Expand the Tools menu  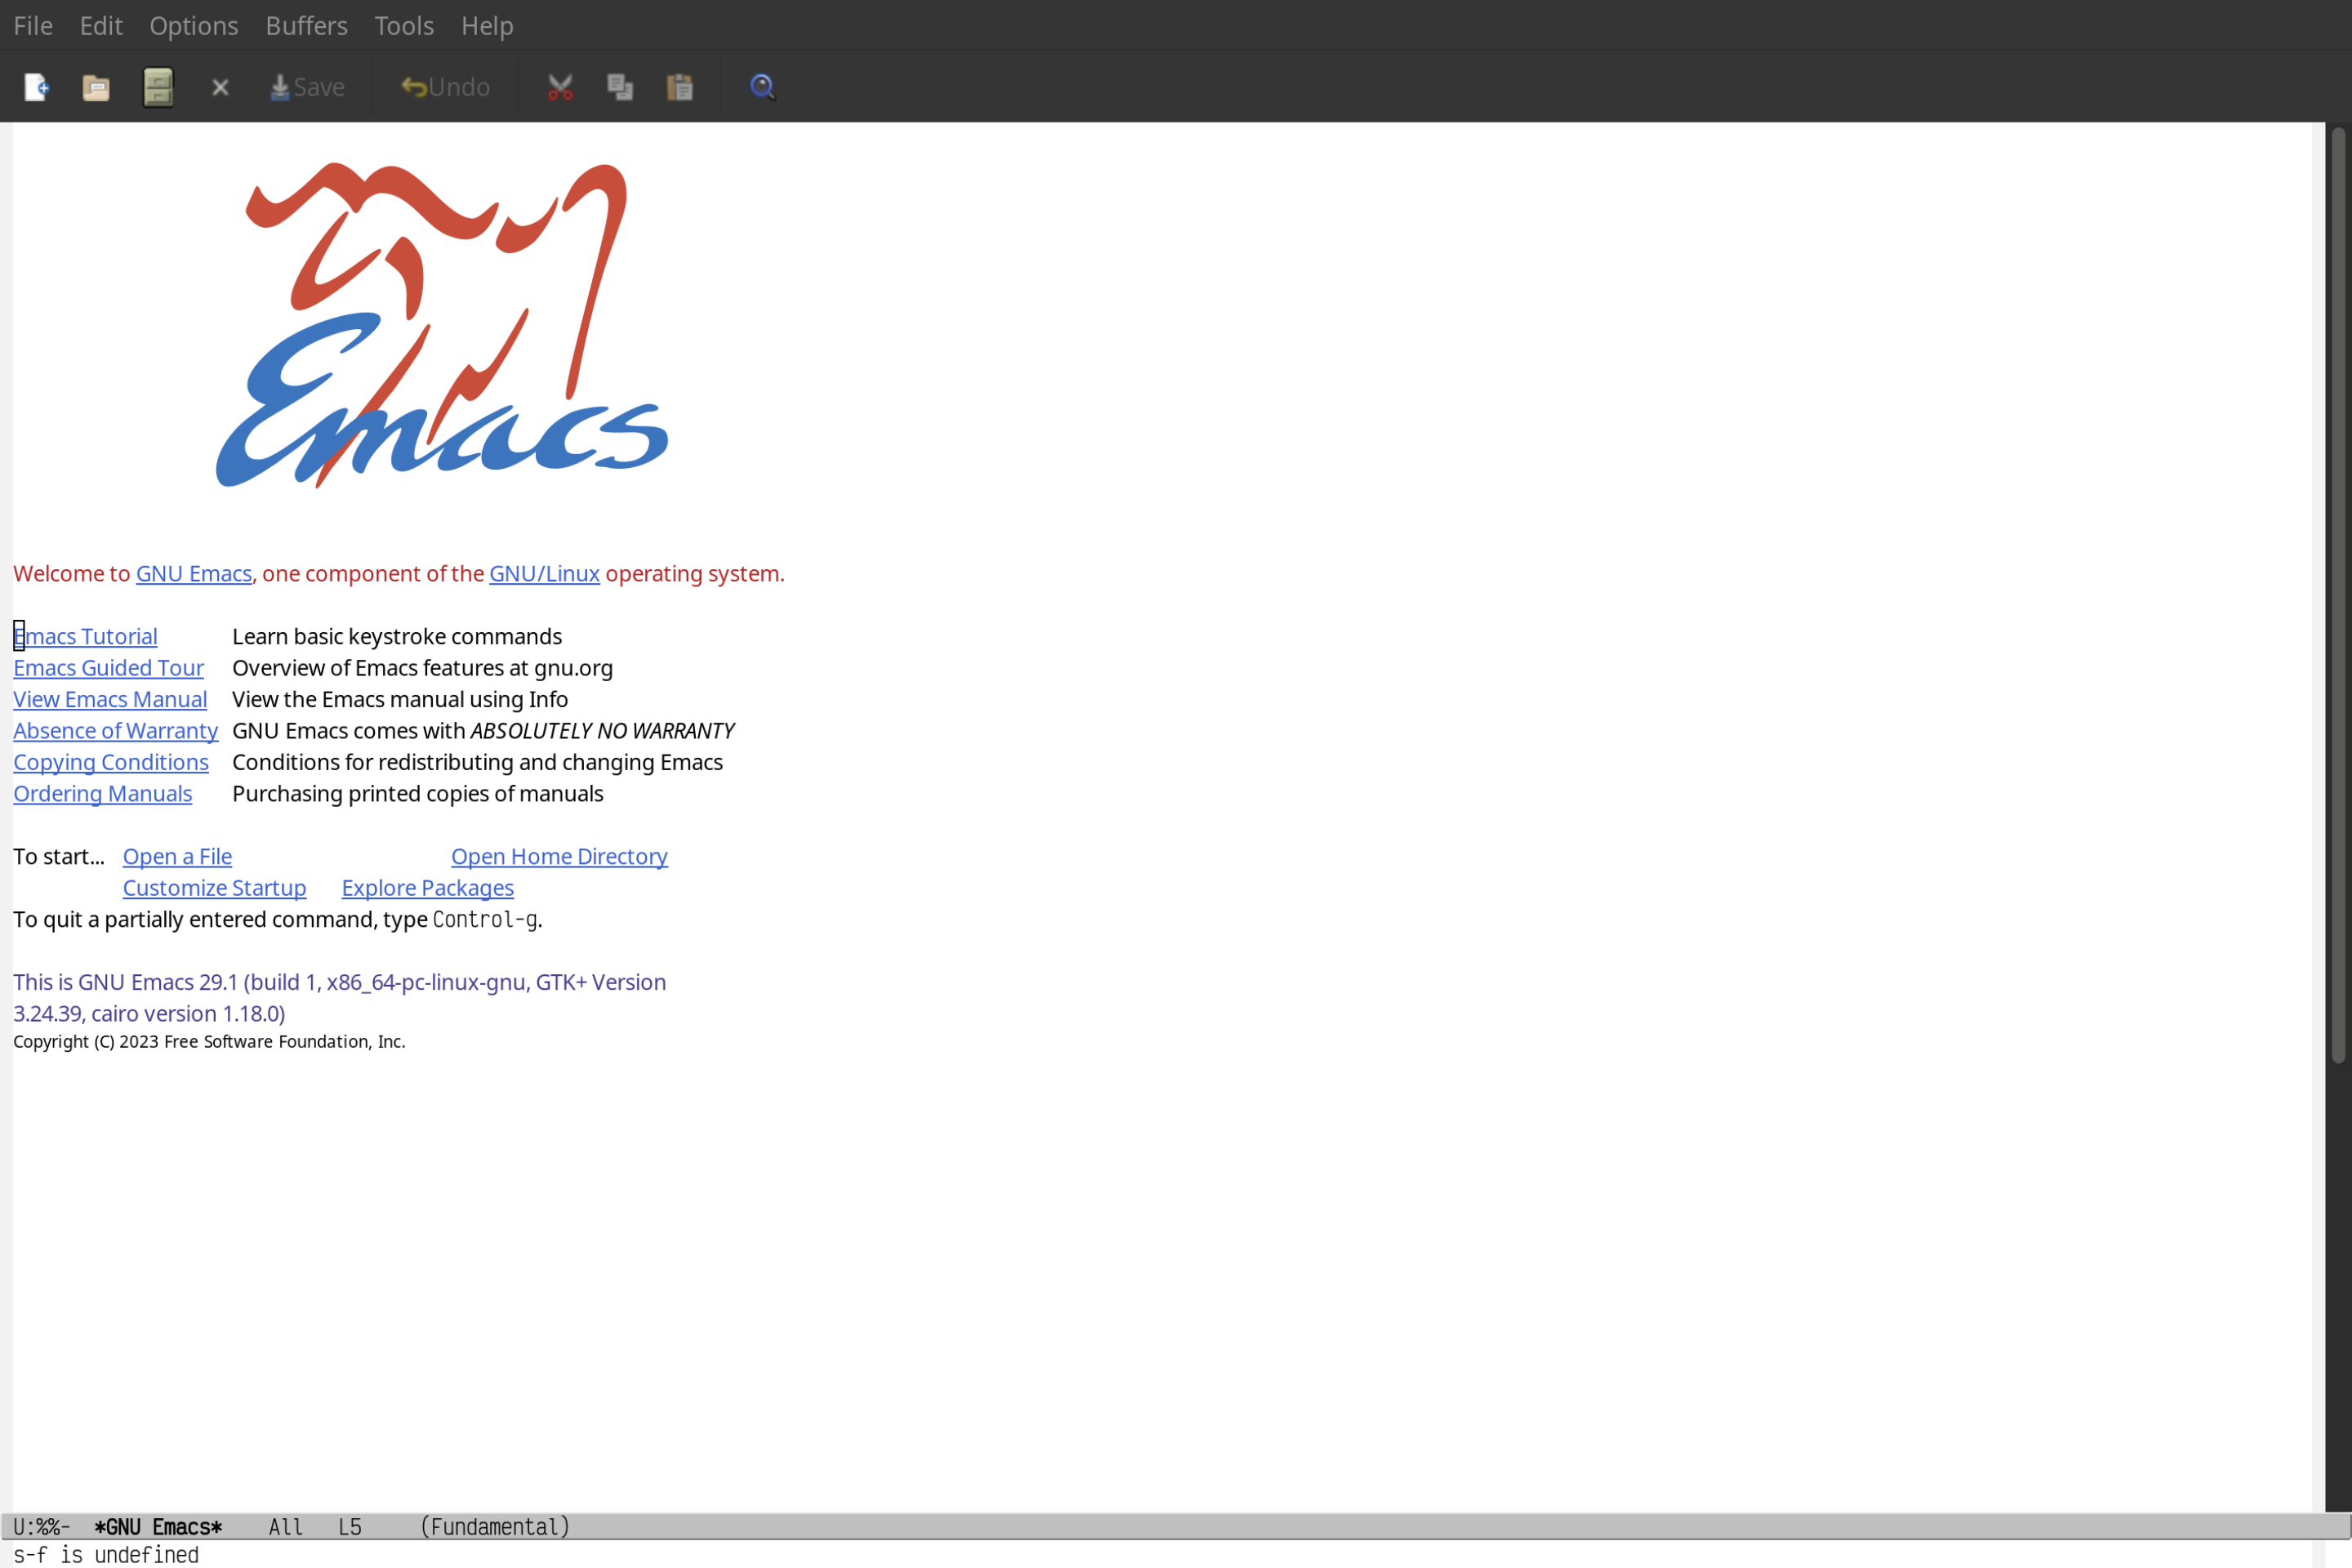click(404, 24)
